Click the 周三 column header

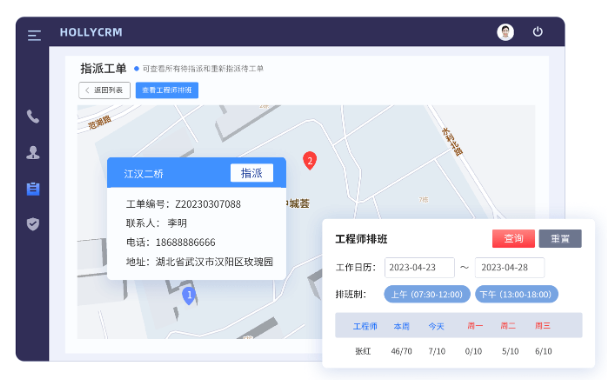tap(542, 326)
